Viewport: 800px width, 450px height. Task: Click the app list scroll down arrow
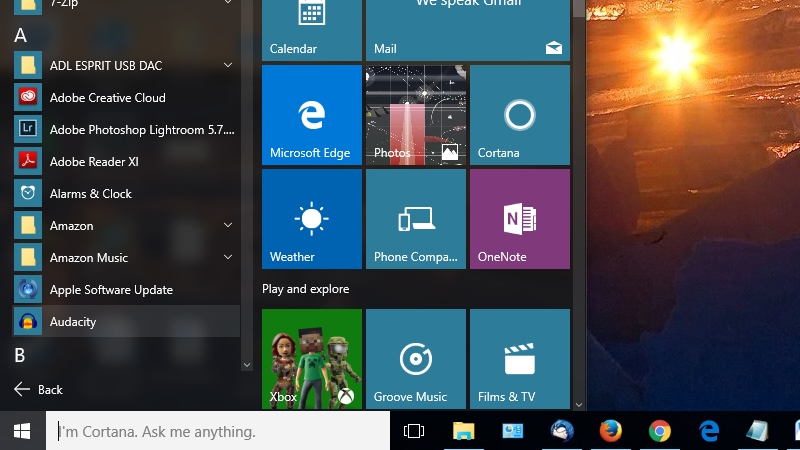(247, 365)
